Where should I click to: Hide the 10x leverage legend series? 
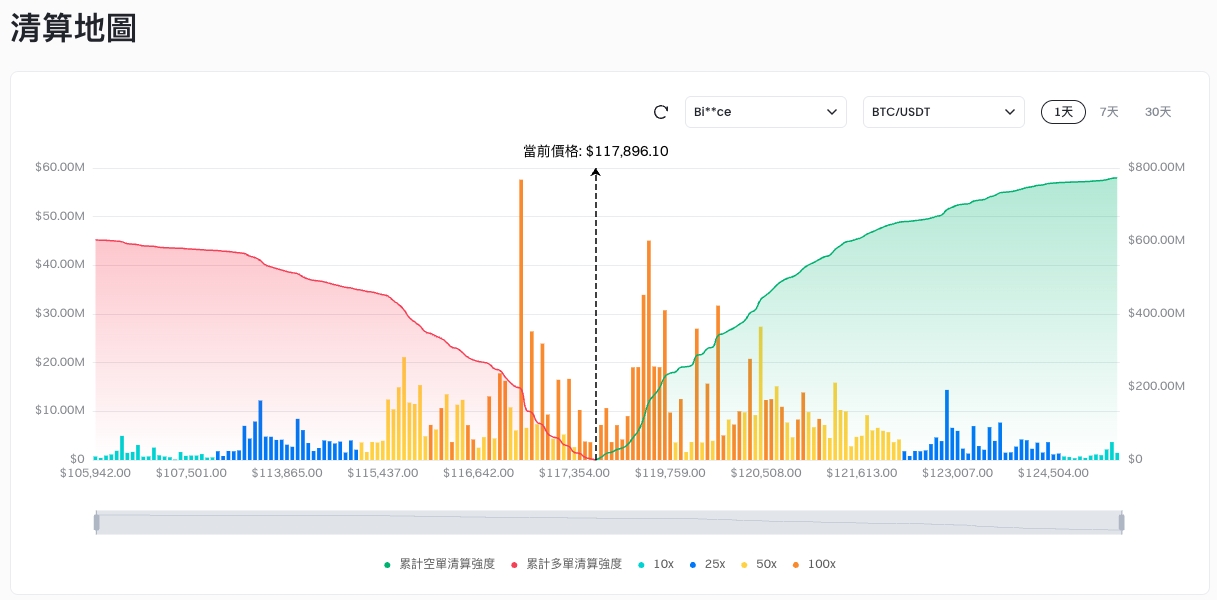click(655, 564)
